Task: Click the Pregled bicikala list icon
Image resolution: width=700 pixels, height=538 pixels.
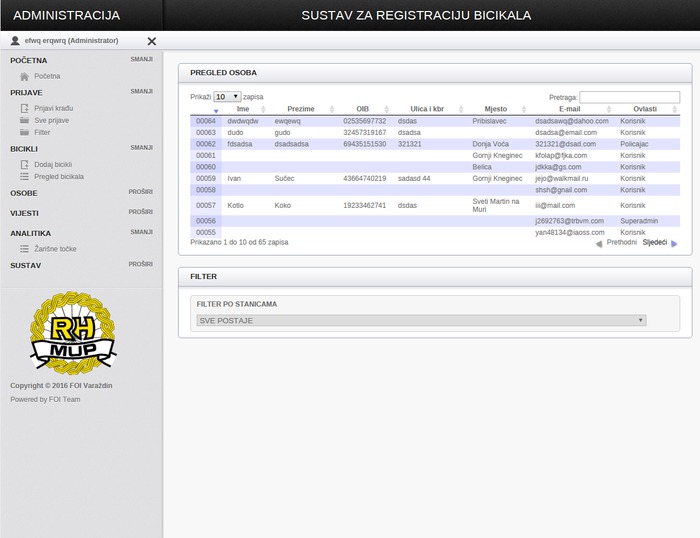Action: [24, 176]
